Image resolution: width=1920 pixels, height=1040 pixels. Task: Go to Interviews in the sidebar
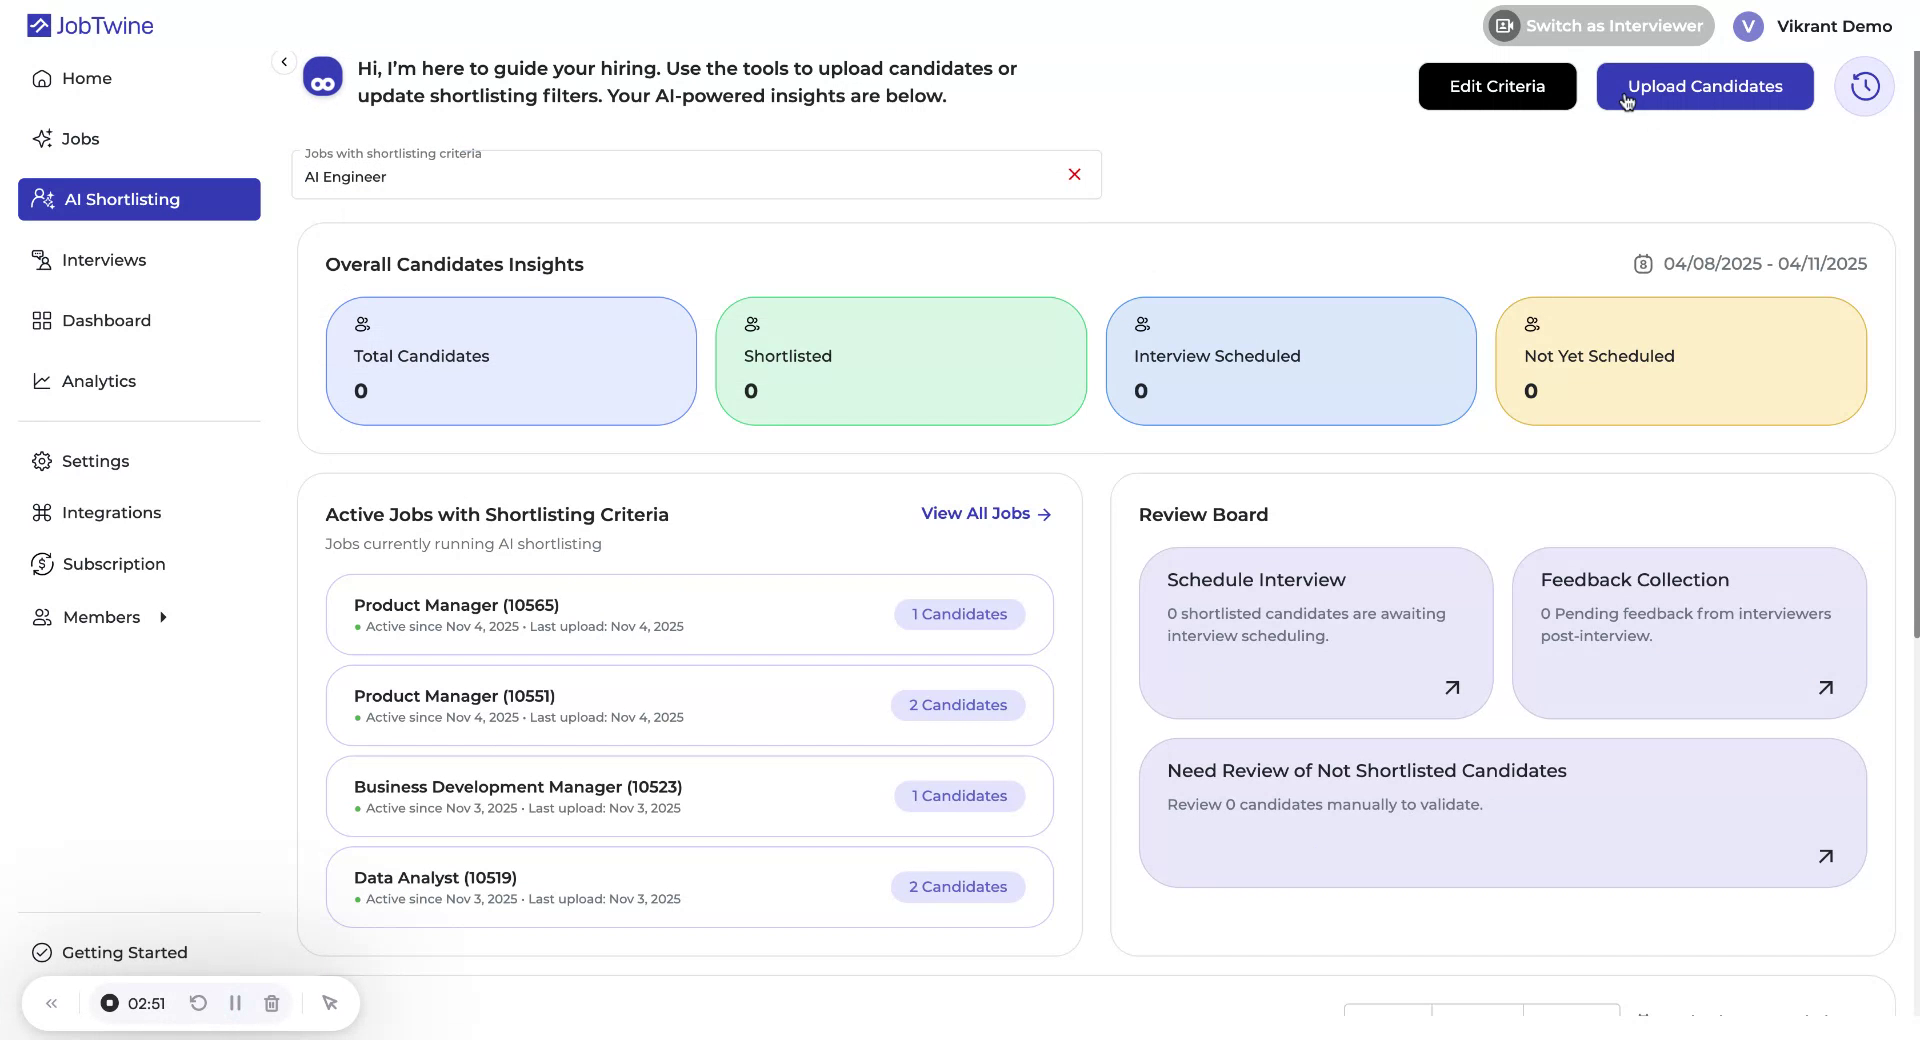[103, 260]
